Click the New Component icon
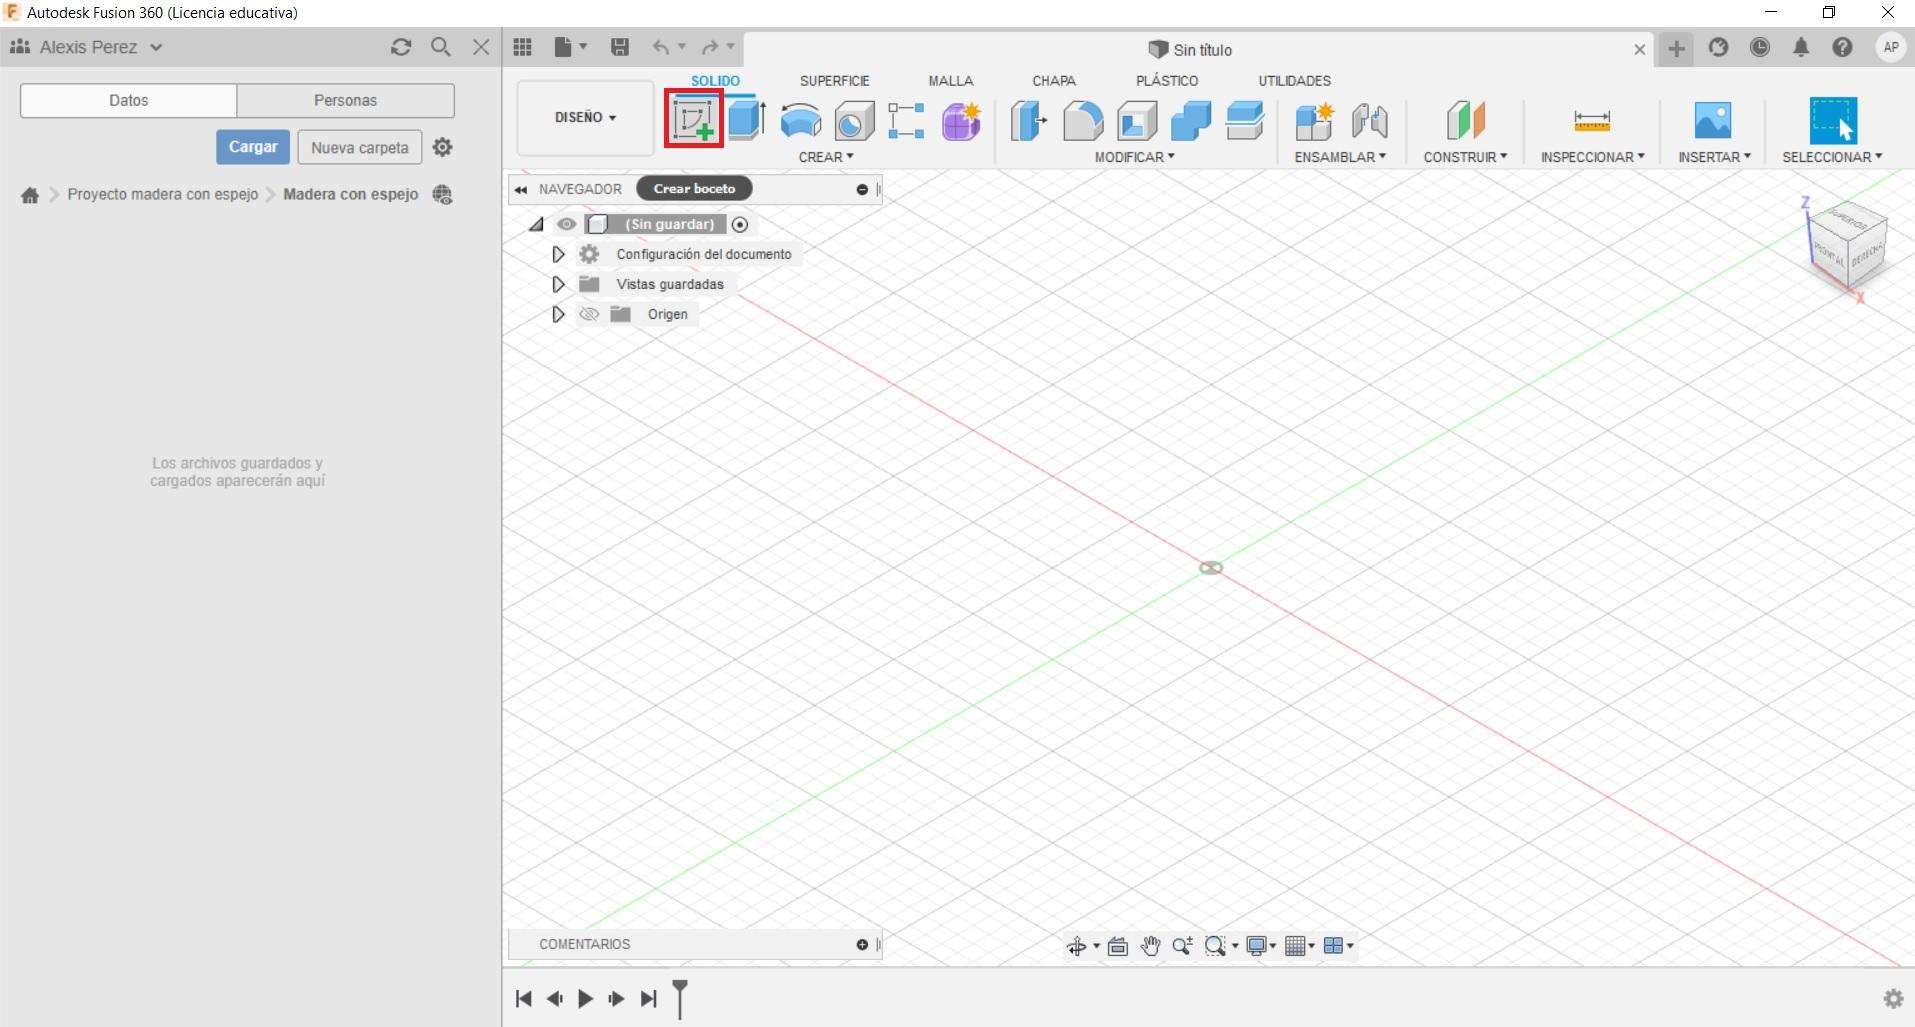This screenshot has width=1915, height=1027. [x=1315, y=121]
